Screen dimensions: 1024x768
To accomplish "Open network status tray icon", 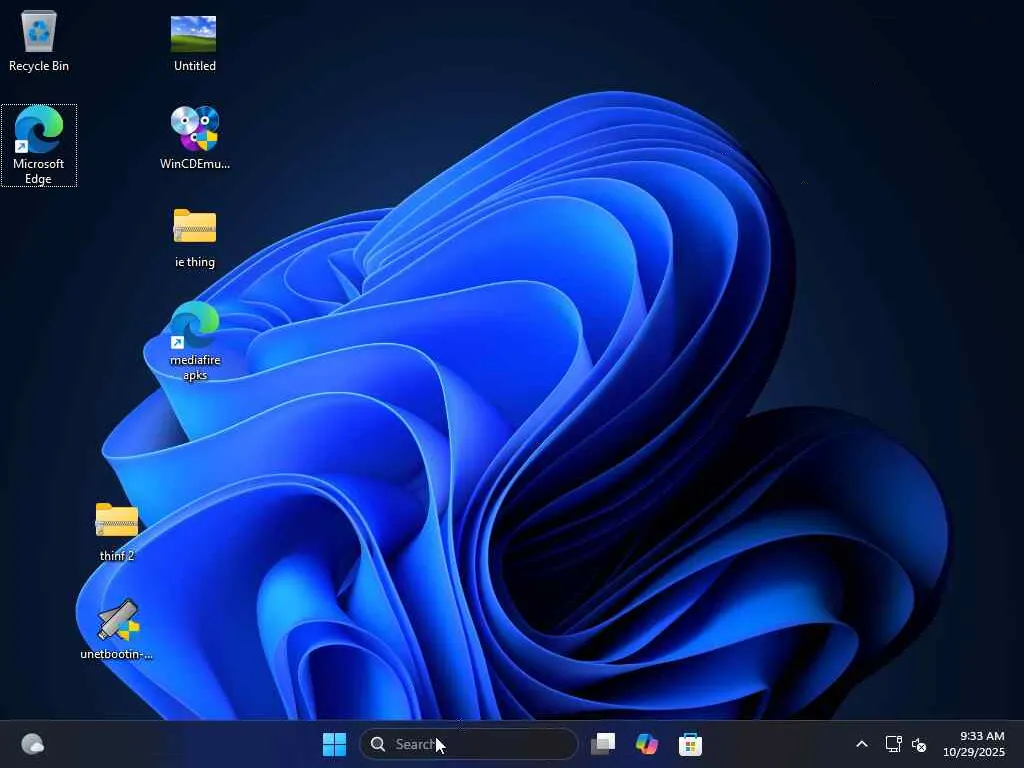I will (893, 744).
